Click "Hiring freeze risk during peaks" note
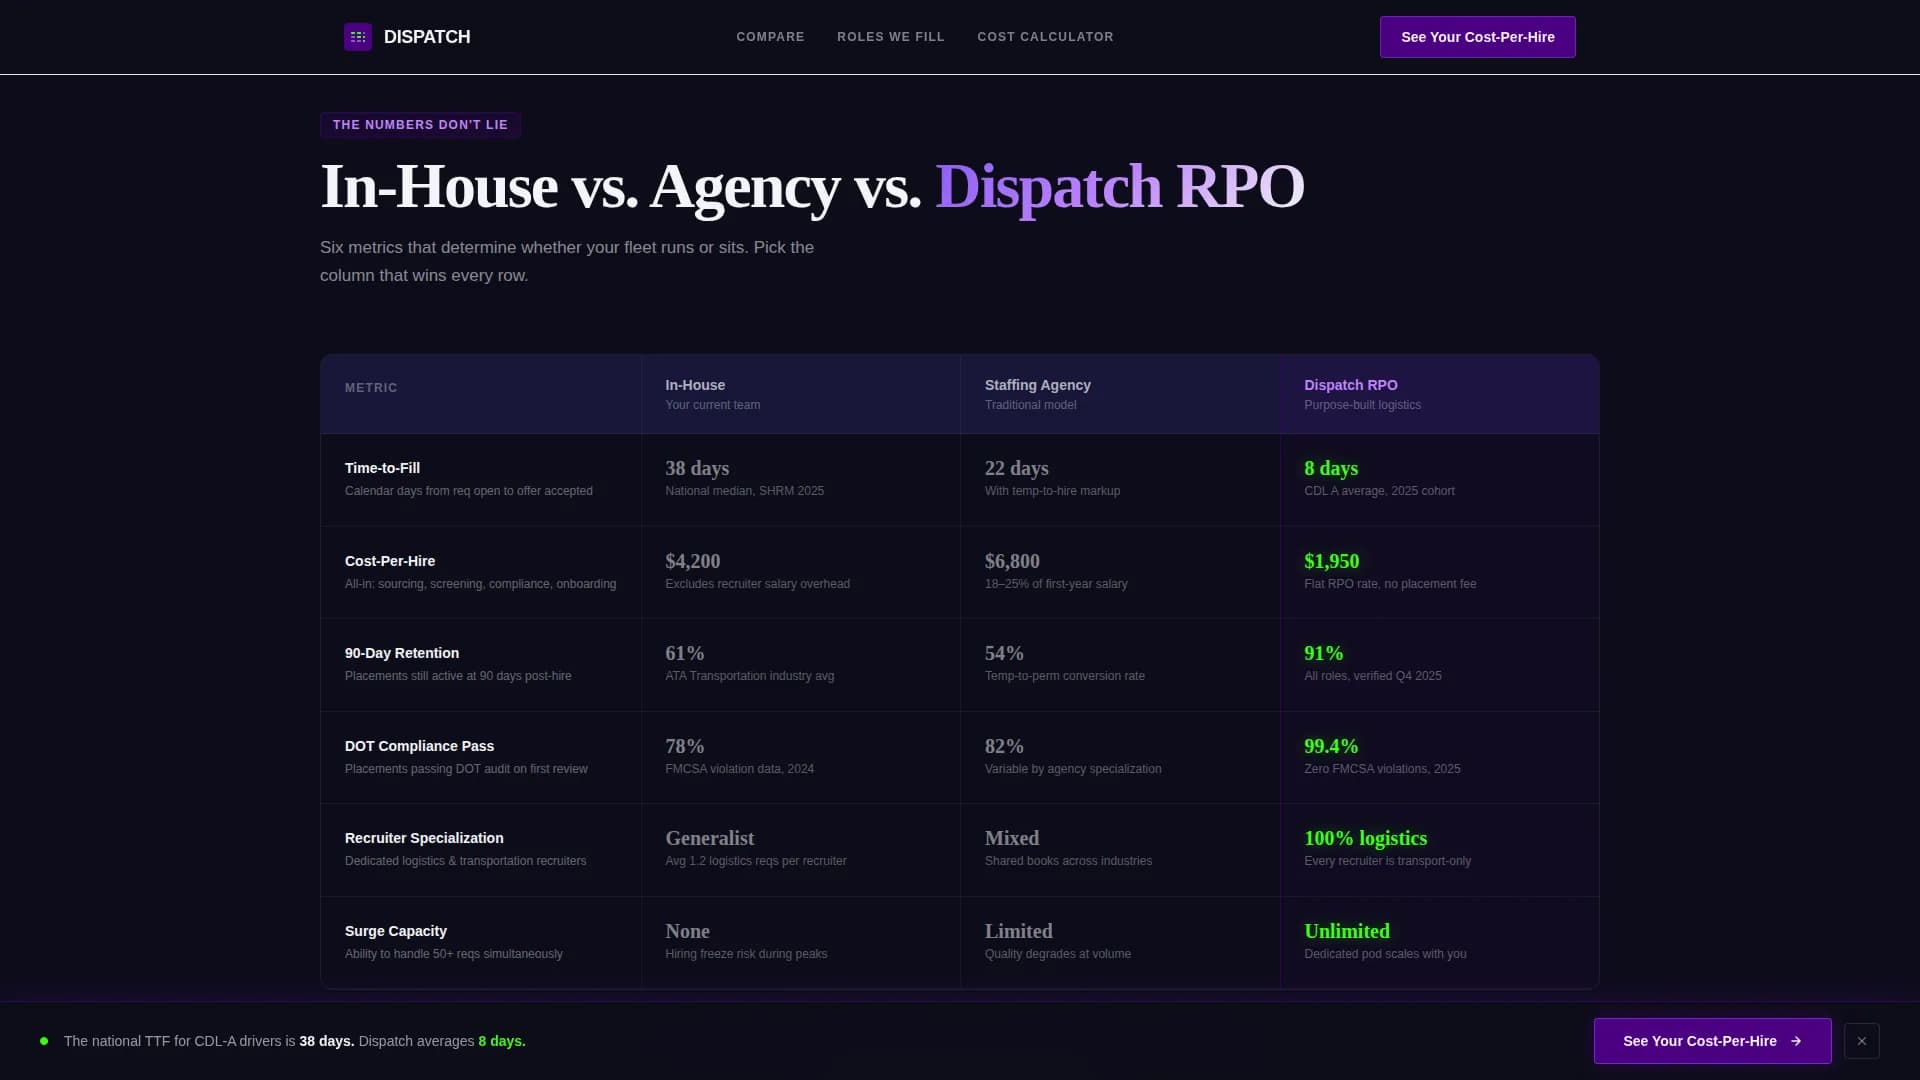The height and width of the screenshot is (1080, 1920). click(745, 954)
